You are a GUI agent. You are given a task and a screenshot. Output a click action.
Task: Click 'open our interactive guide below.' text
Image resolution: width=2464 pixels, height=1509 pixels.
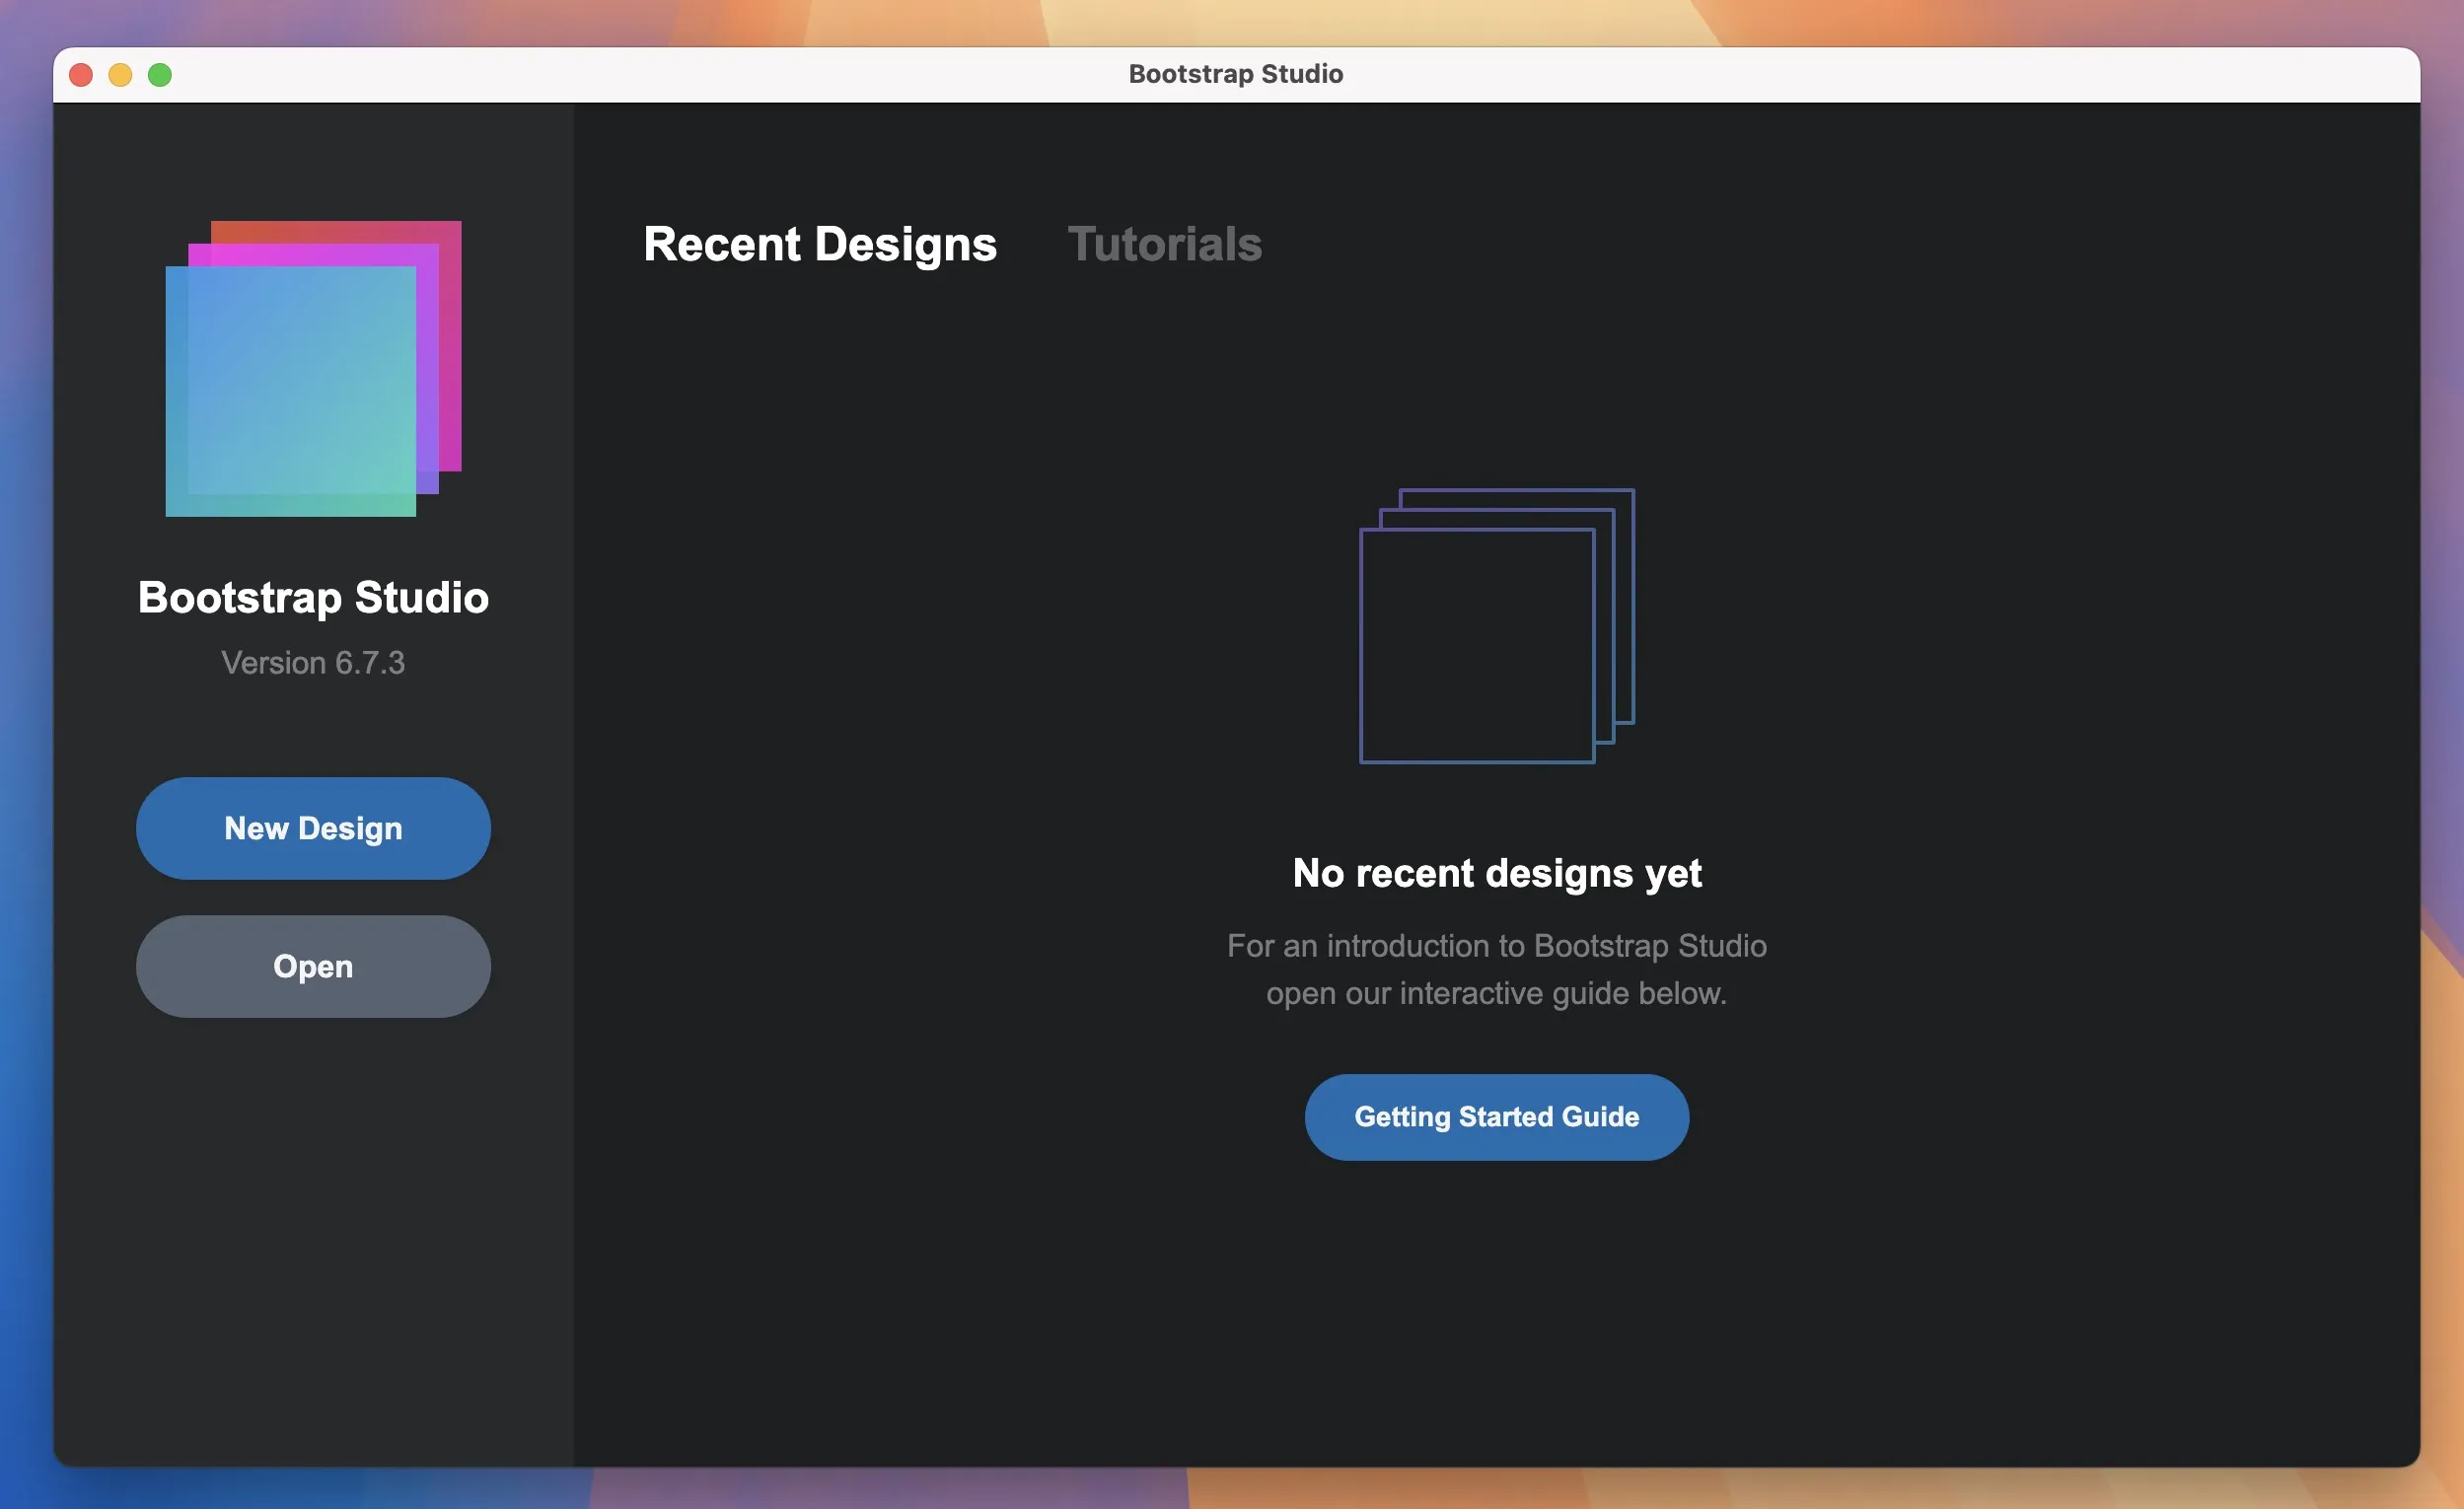click(x=1497, y=993)
